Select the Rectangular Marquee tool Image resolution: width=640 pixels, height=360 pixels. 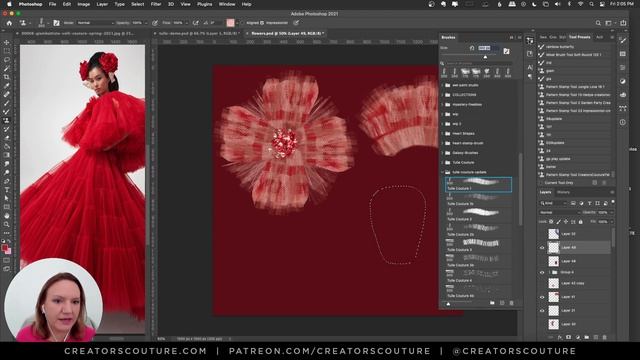pos(7,51)
